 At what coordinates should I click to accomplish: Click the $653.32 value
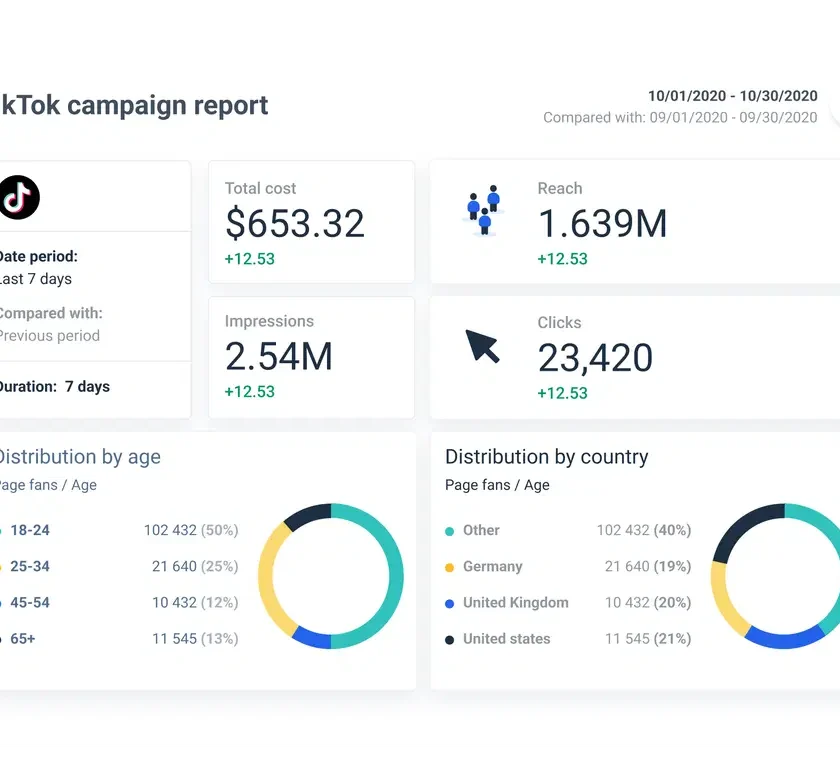pos(295,223)
